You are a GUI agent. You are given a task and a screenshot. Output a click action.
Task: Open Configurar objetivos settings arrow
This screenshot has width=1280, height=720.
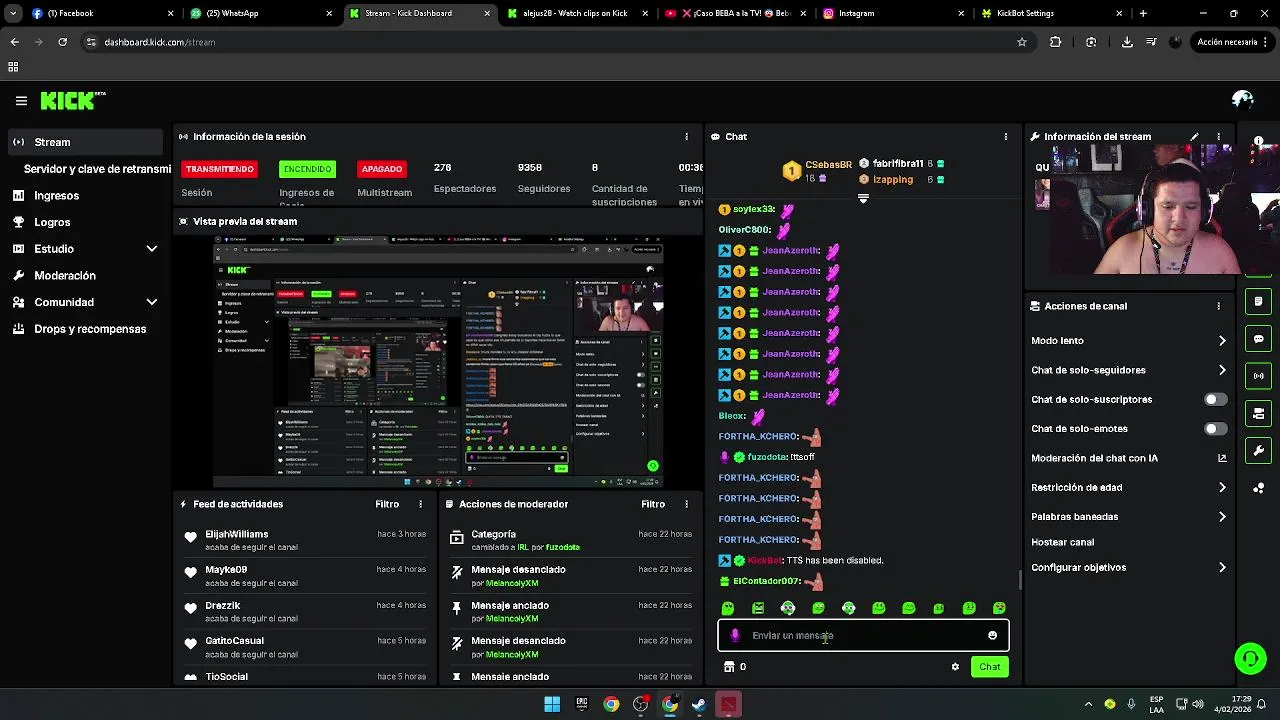pyautogui.click(x=1222, y=568)
